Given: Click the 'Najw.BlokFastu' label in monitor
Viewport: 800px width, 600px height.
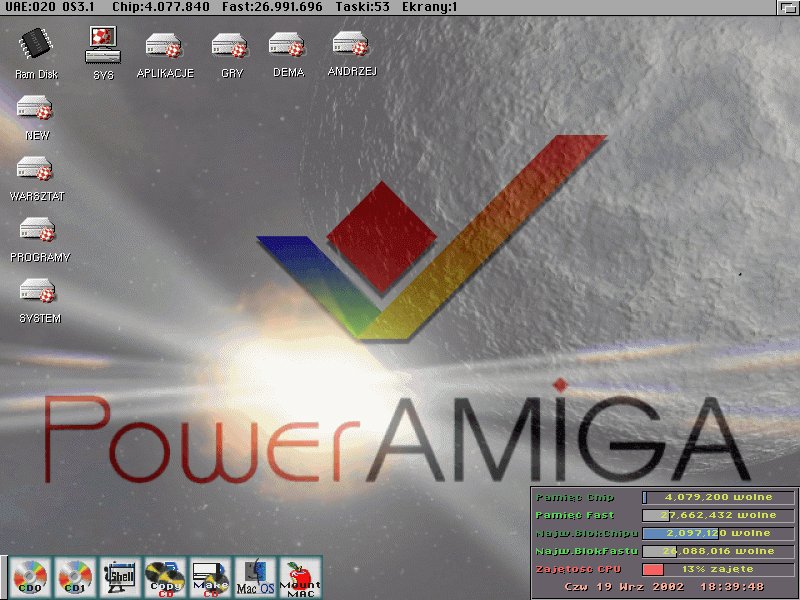Looking at the screenshot, I should click(587, 552).
